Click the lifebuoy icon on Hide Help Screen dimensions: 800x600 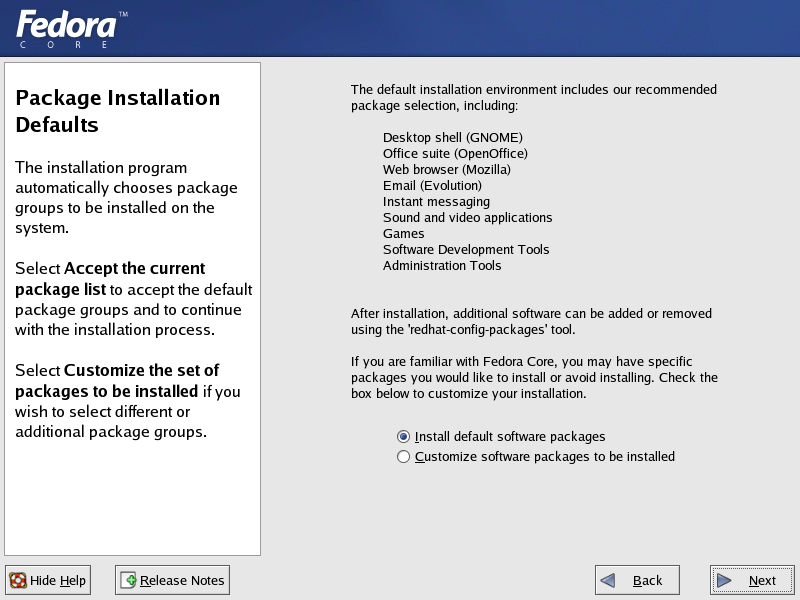click(x=18, y=581)
